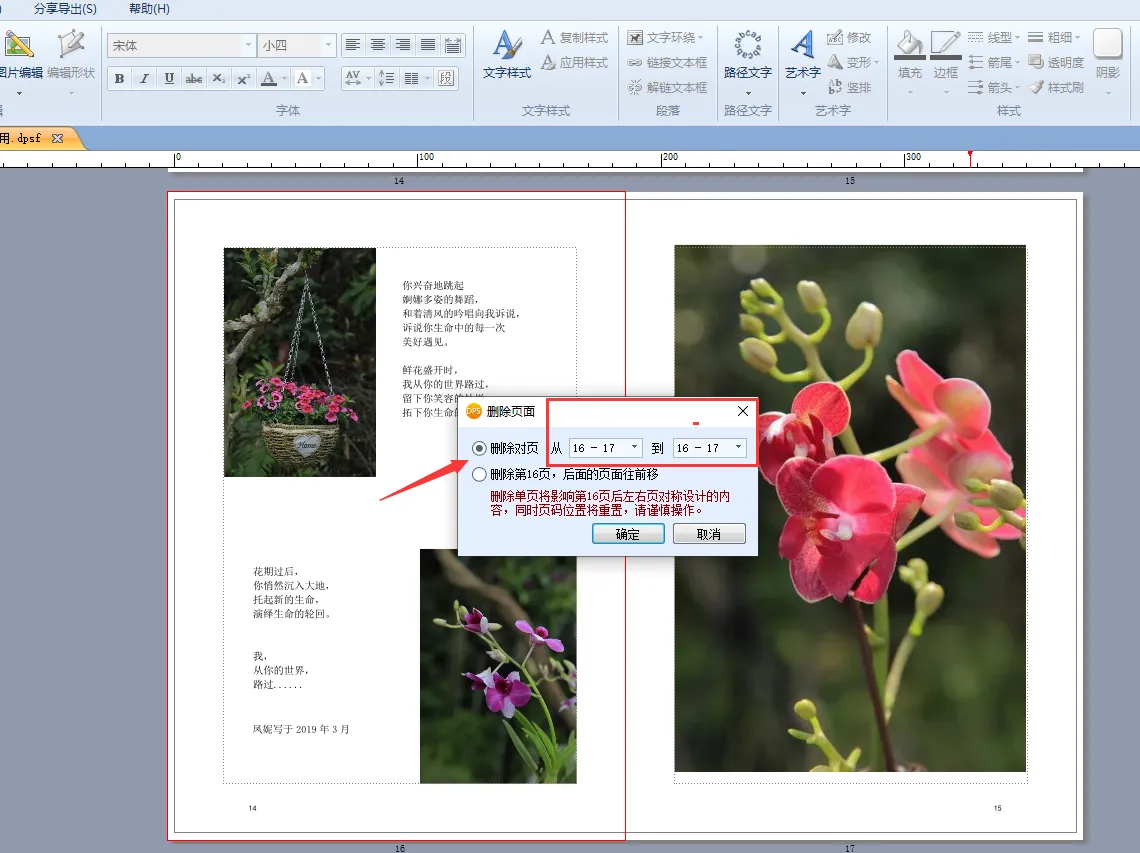Screen dimensions: 1140x853
Task: Select the 删除第16页 radio option
Action: tap(479, 475)
